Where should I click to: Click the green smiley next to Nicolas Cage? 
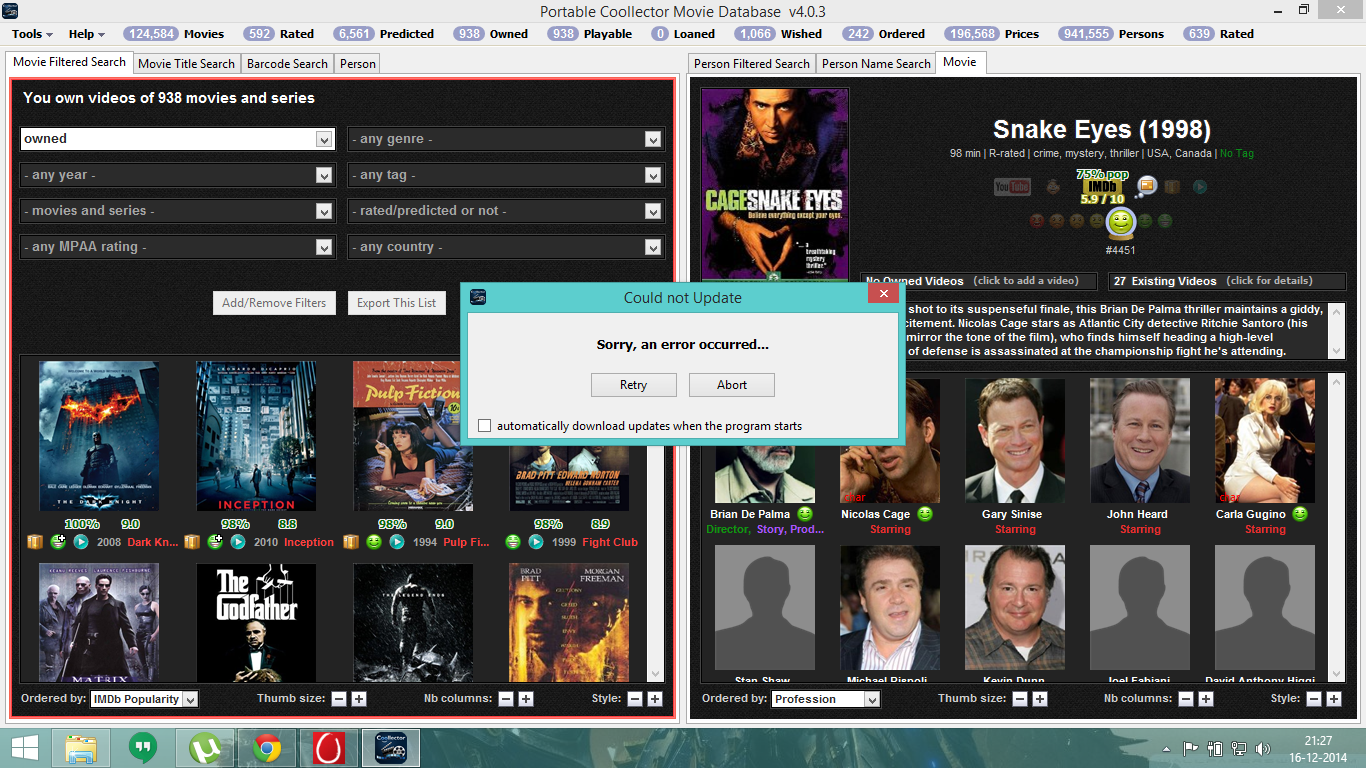[x=925, y=514]
